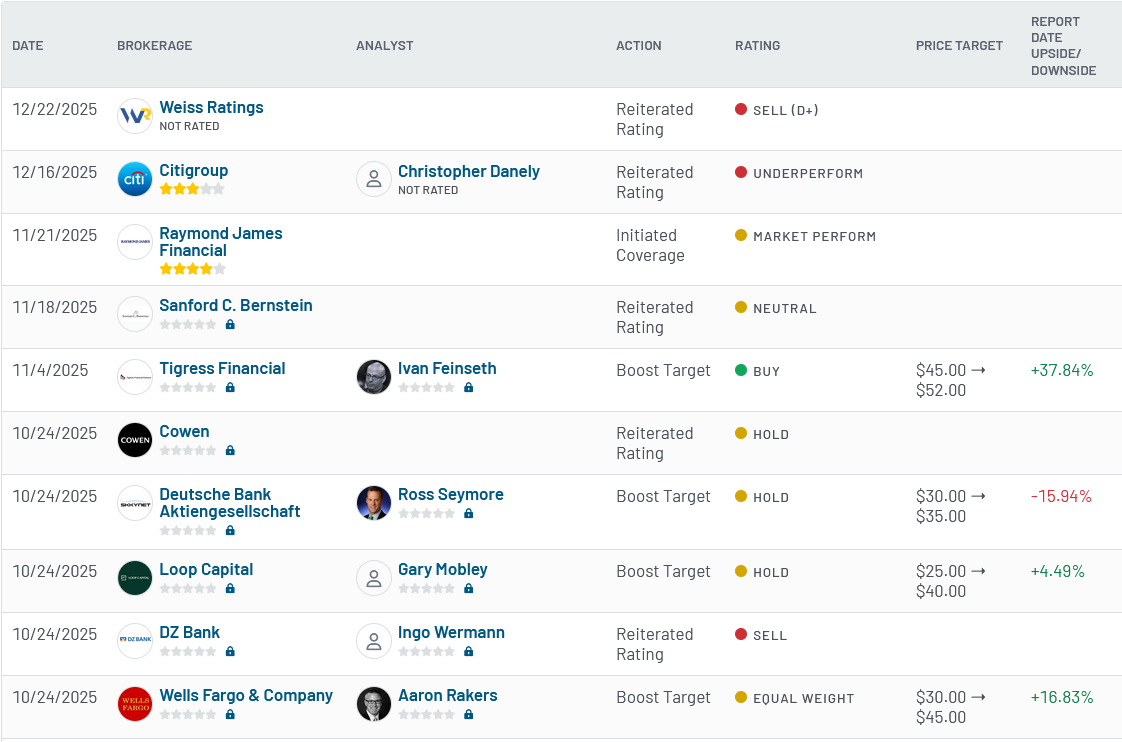Open the Loop Capital link
The height and width of the screenshot is (742, 1122).
click(x=206, y=570)
